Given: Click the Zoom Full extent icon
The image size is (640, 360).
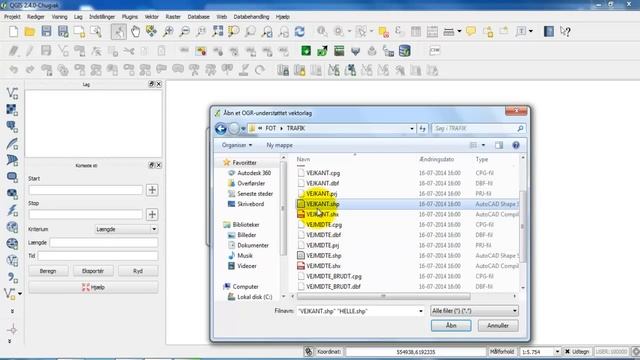Looking at the screenshot, I should [x=218, y=31].
